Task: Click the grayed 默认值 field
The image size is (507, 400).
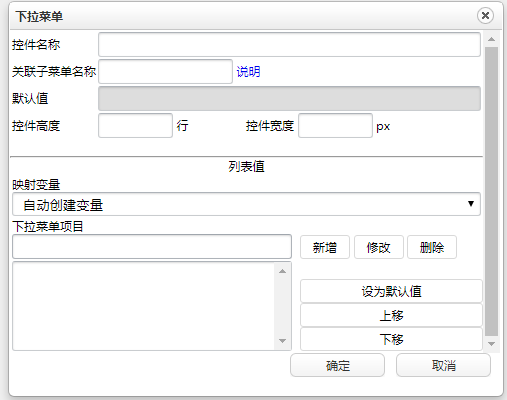Action: point(289,99)
